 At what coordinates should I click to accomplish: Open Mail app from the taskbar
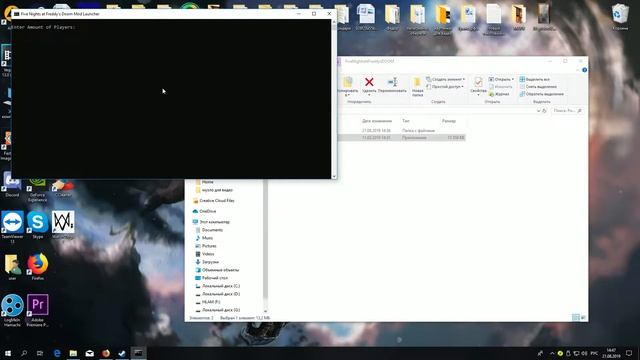(x=90, y=353)
